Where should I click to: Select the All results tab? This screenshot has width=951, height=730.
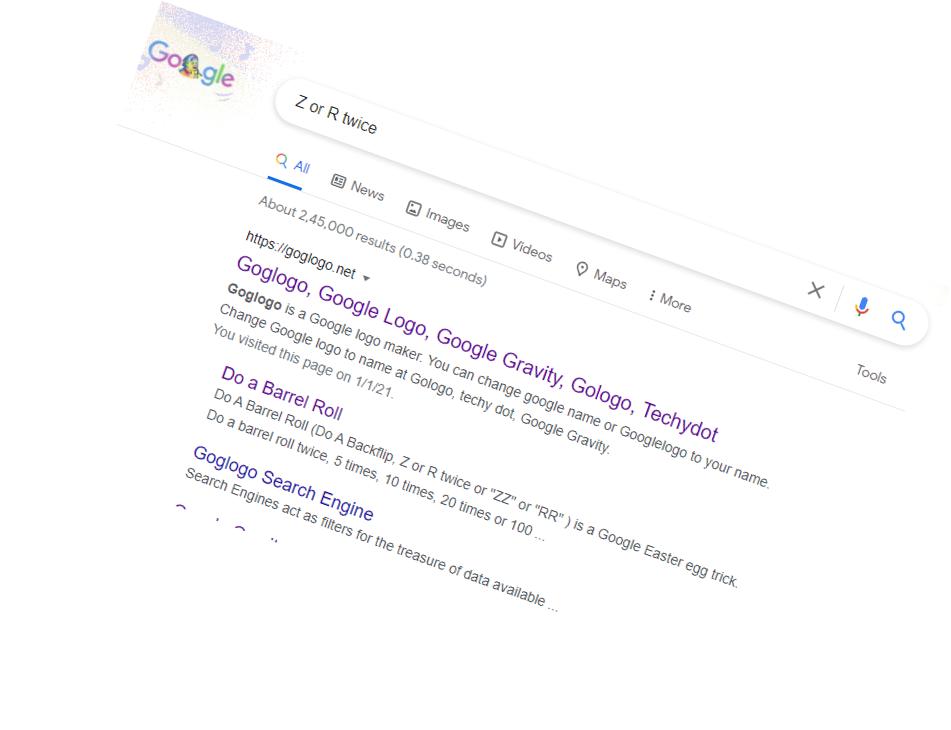tap(292, 164)
